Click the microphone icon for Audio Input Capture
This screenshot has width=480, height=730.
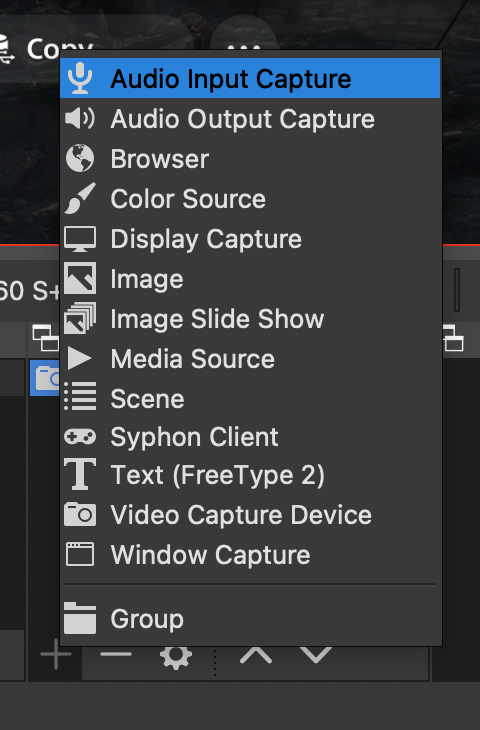click(80, 78)
